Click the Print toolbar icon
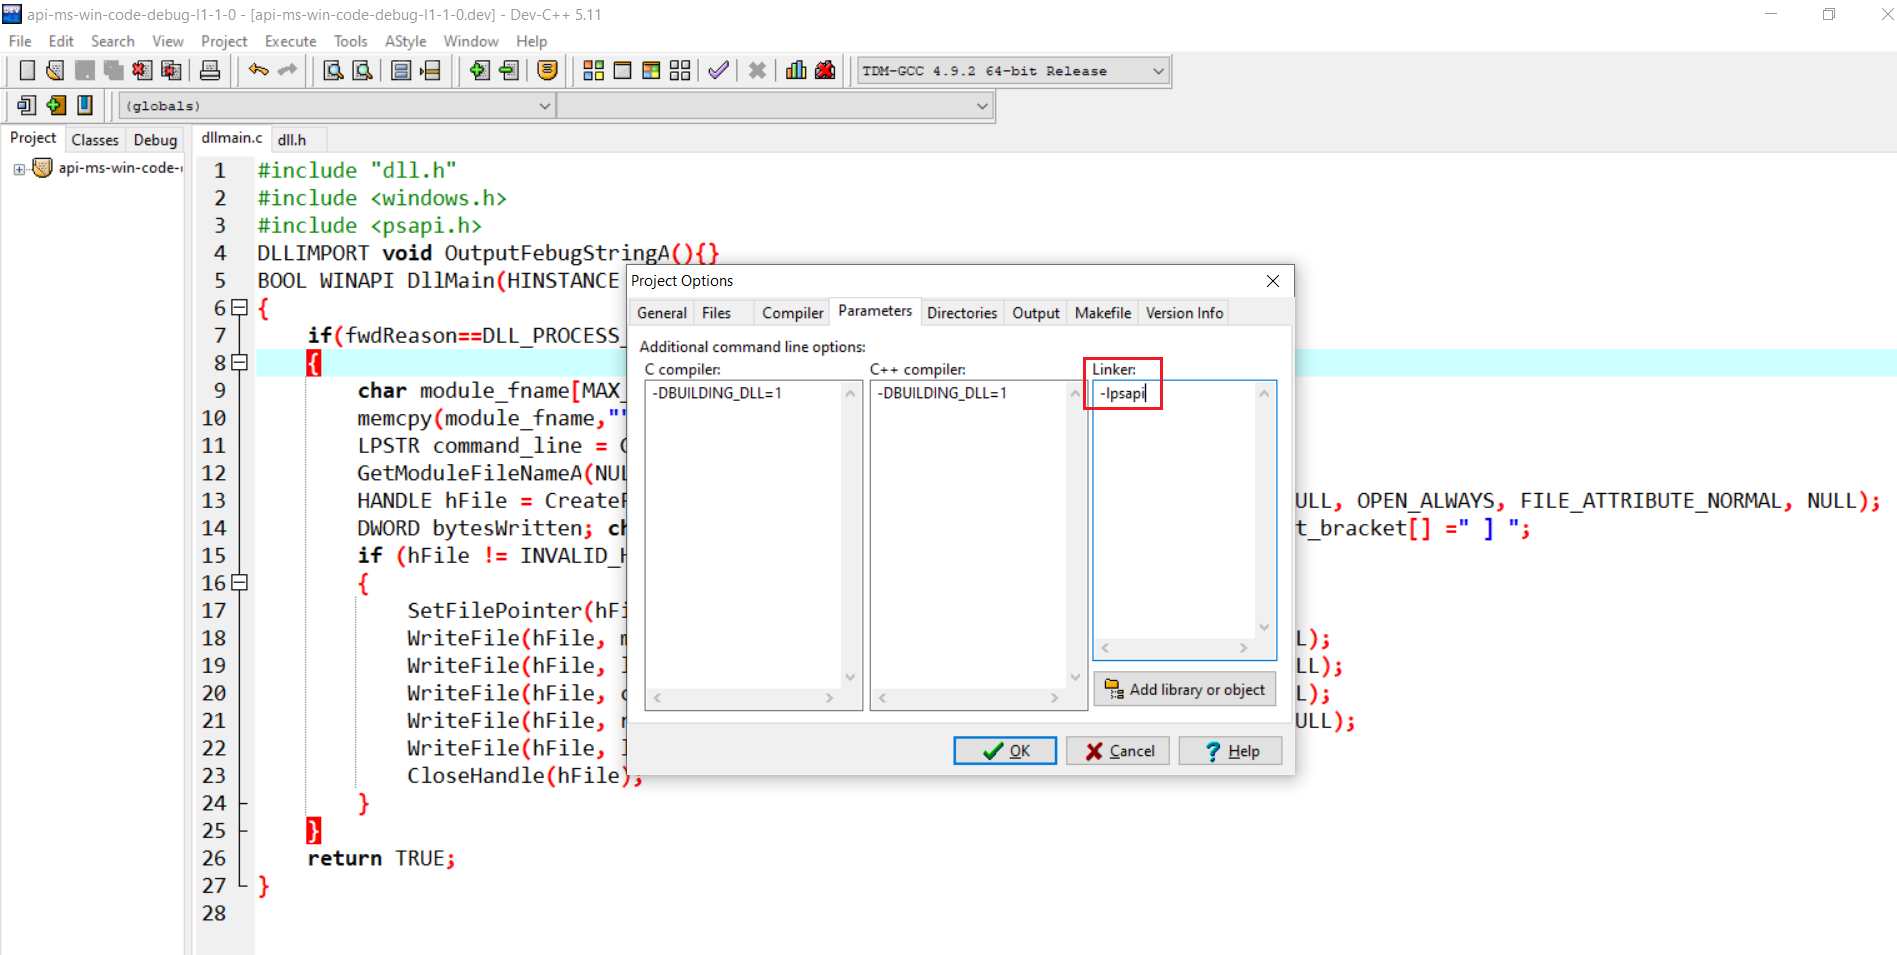1897x955 pixels. pos(210,70)
